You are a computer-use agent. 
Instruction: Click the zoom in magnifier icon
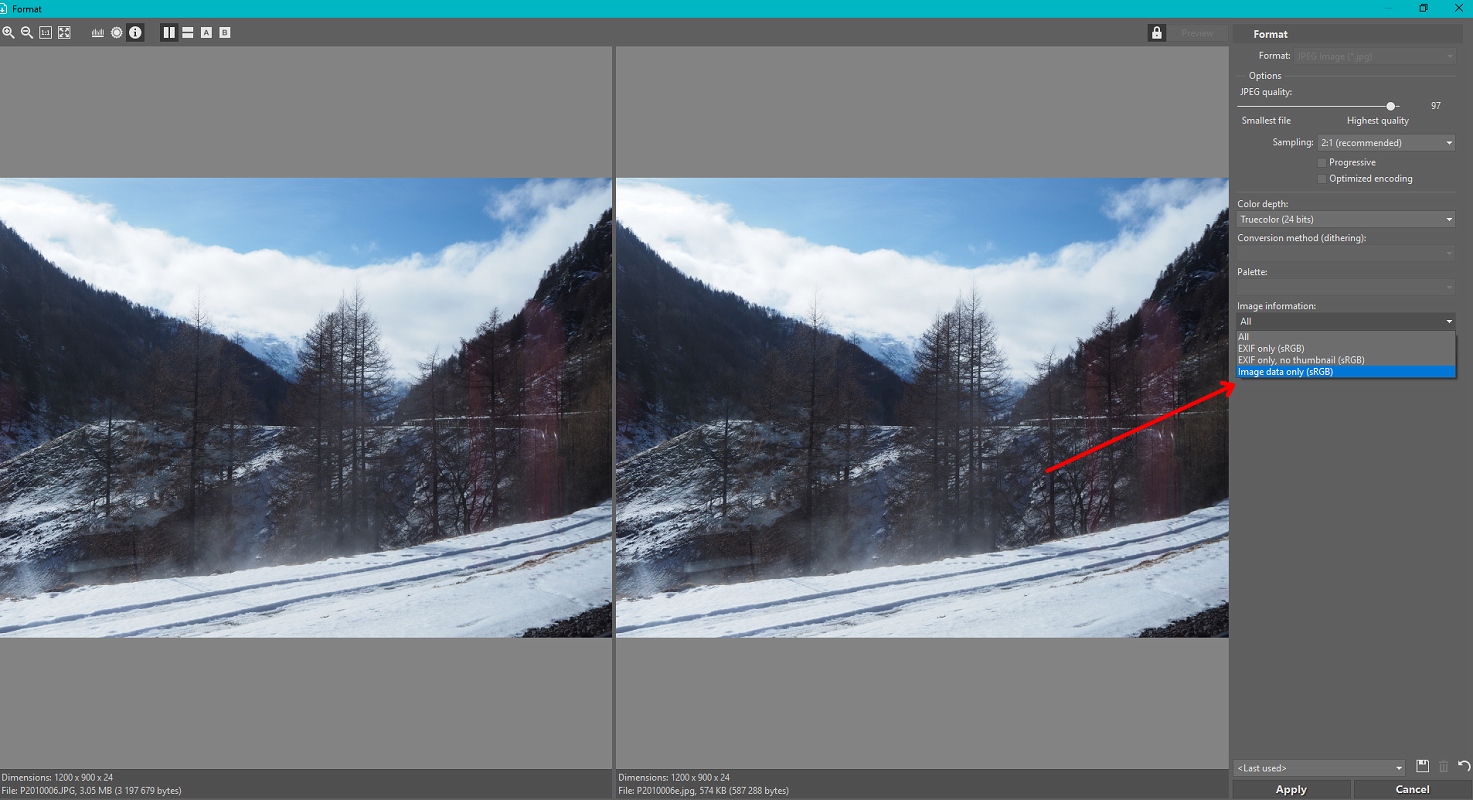pyautogui.click(x=8, y=33)
